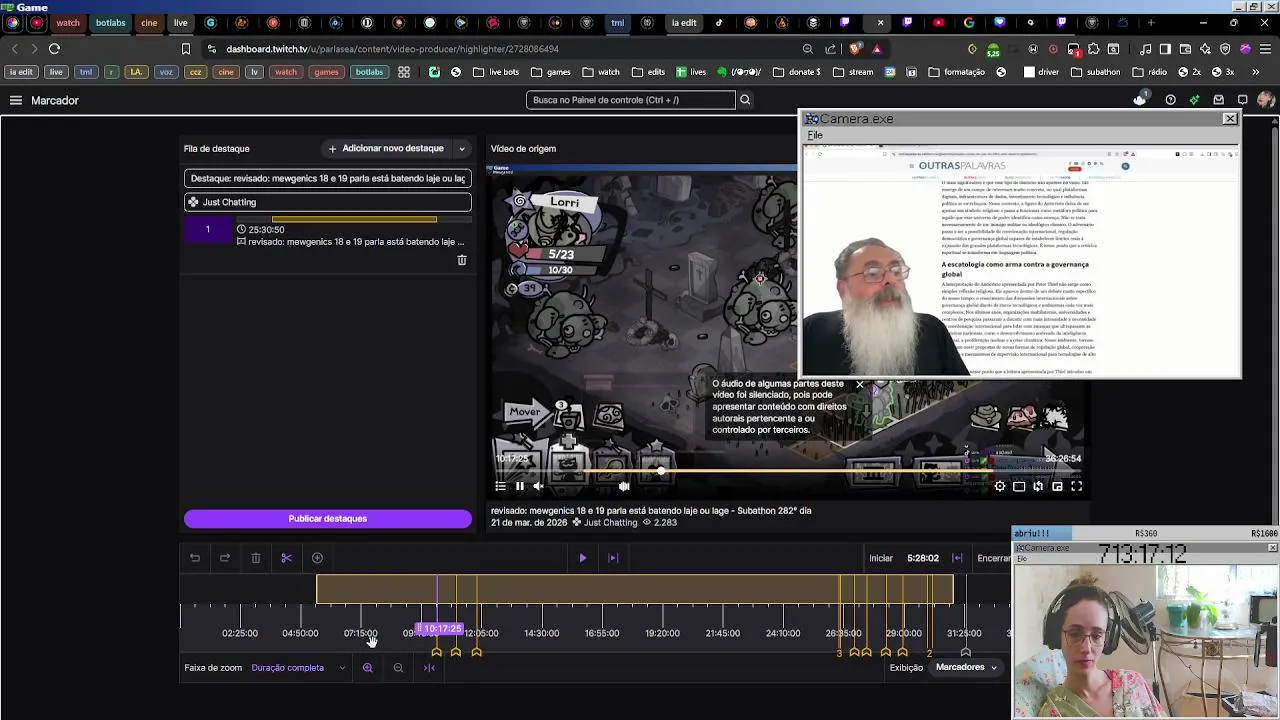Focus the Busca no Painel de controle search box

pyautogui.click(x=631, y=100)
